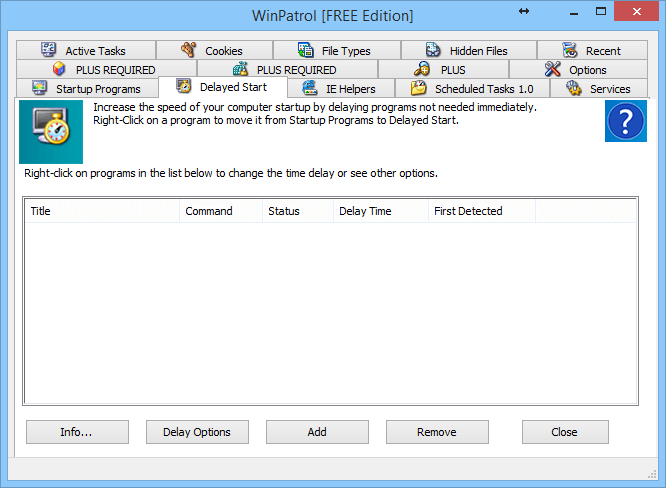
Task: Sort list by Delay Time column
Action: (x=381, y=211)
